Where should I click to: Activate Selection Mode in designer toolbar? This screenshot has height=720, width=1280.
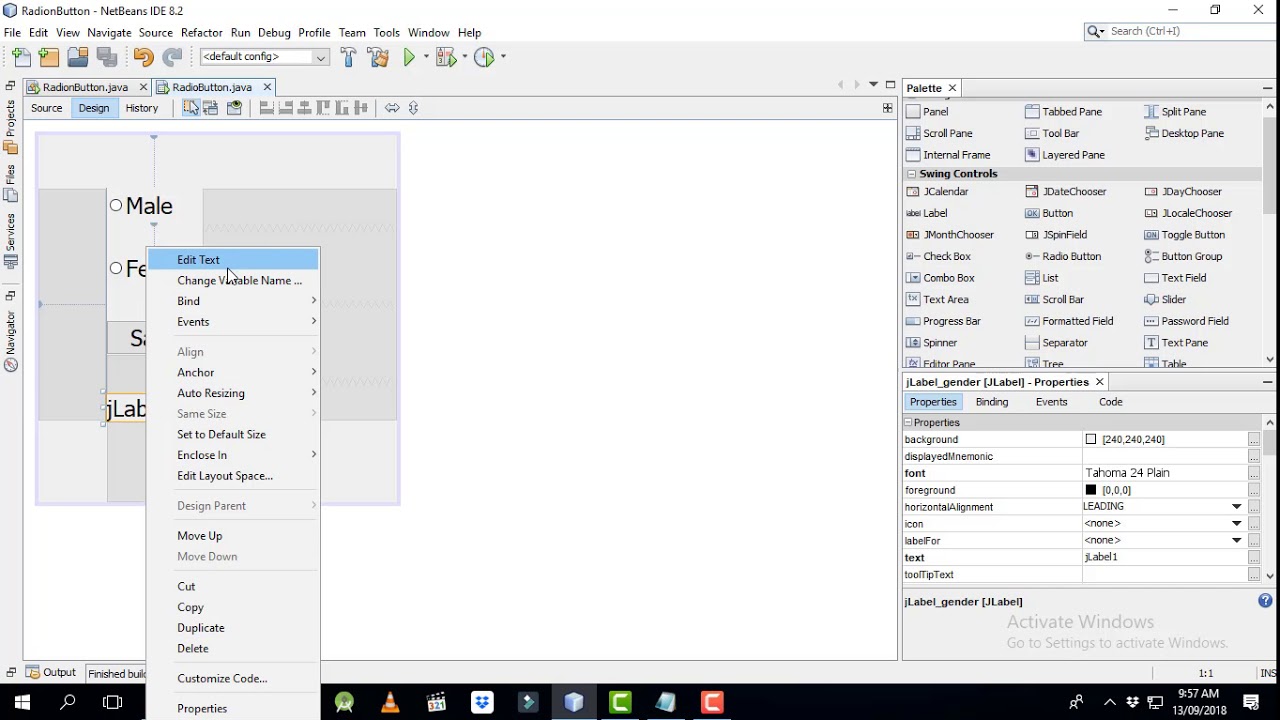[190, 108]
